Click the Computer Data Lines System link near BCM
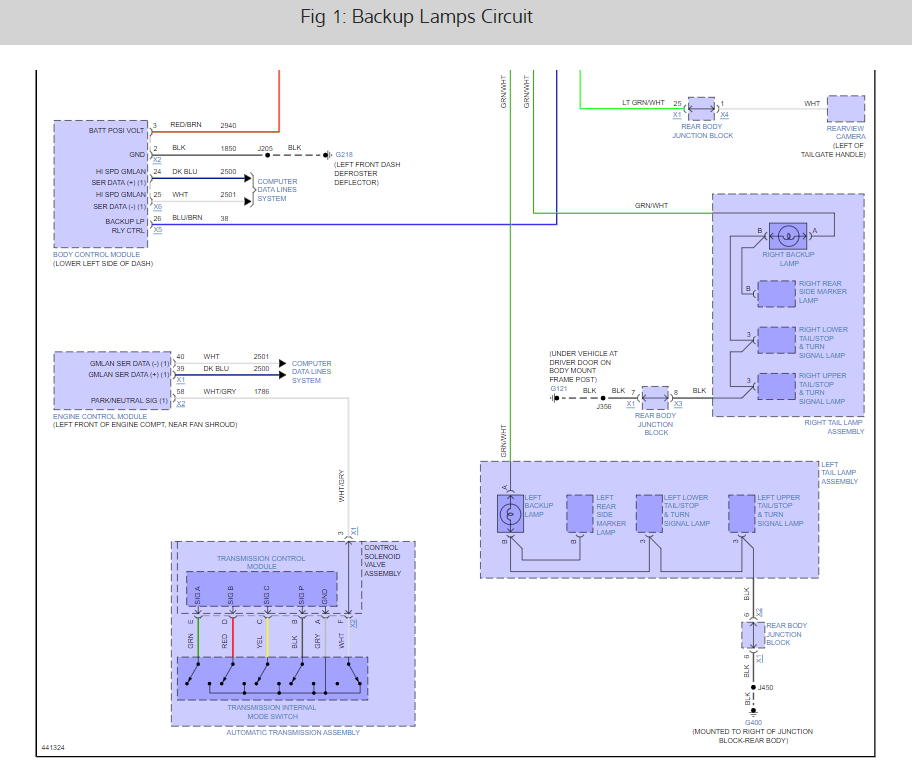The height and width of the screenshot is (784, 912). (x=277, y=190)
